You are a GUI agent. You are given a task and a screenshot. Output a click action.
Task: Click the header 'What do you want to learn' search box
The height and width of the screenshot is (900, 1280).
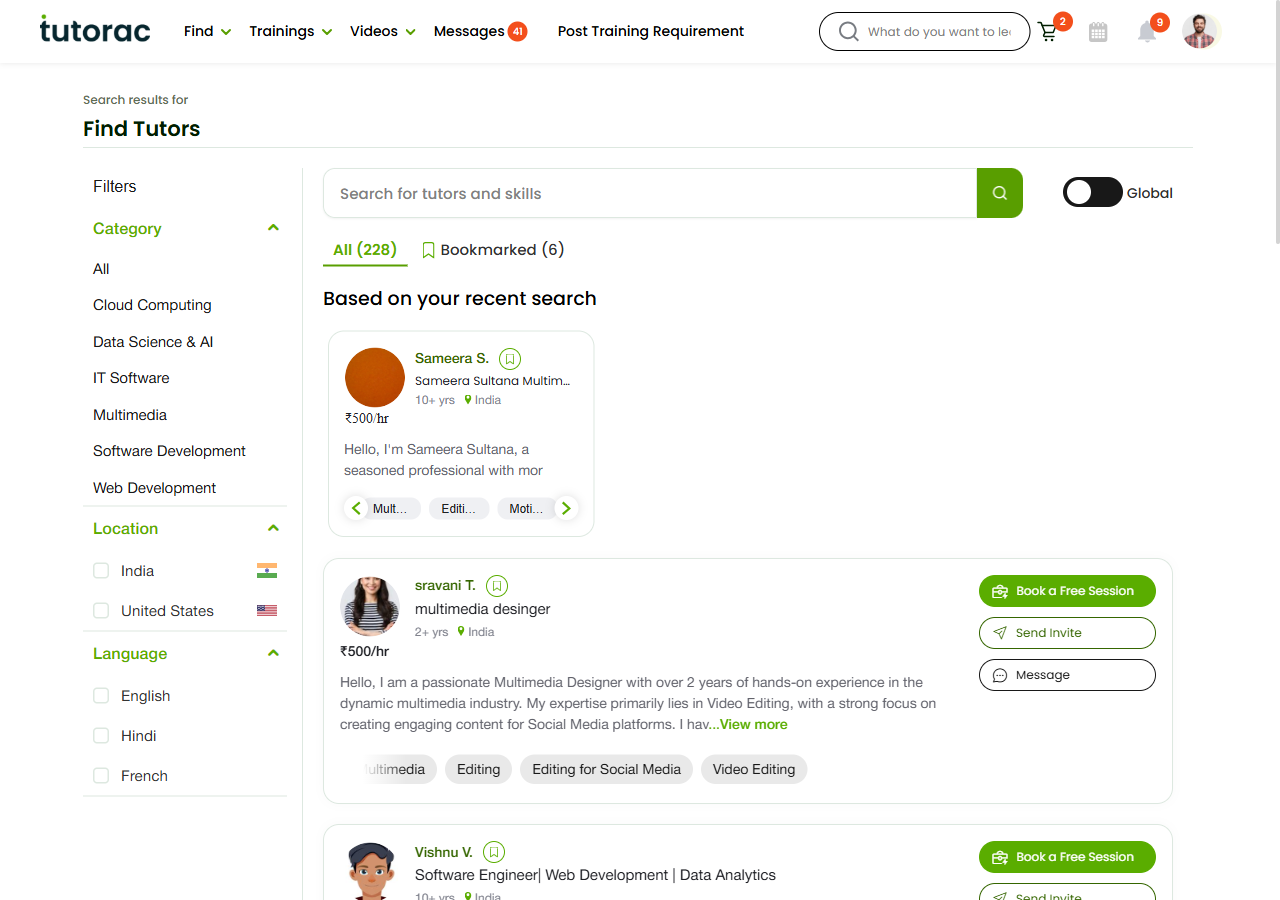point(924,32)
